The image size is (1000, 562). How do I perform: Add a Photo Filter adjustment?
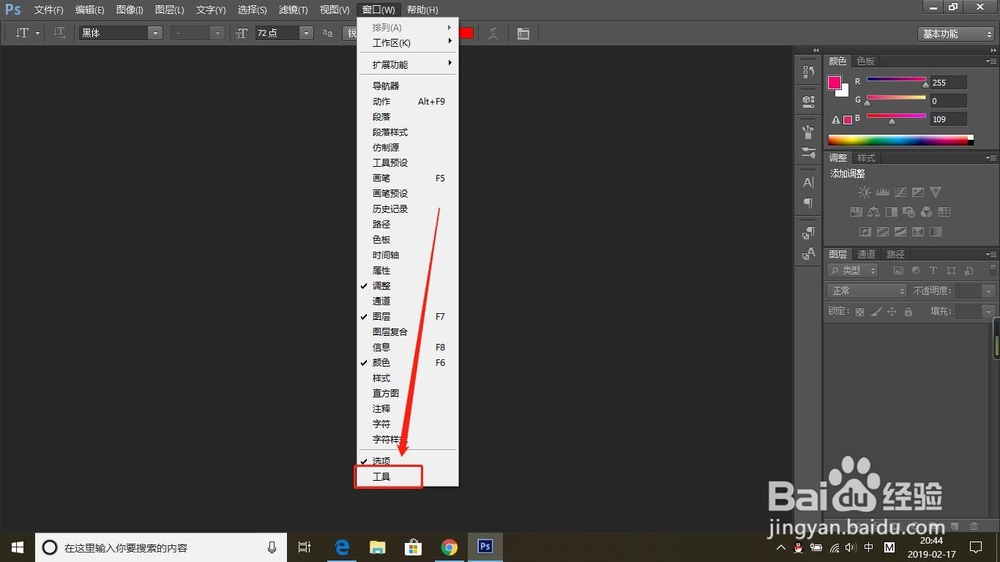(909, 212)
